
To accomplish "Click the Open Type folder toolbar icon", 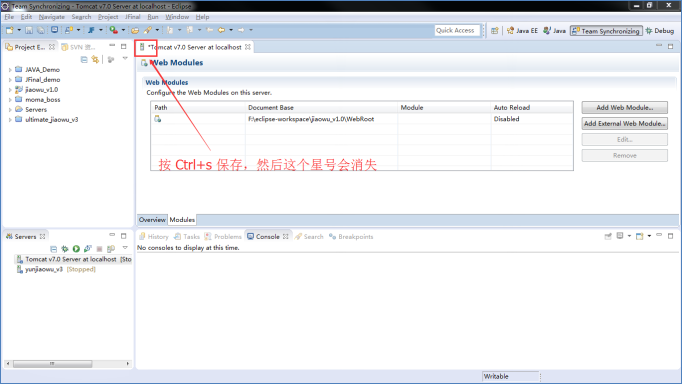I will click(135, 30).
